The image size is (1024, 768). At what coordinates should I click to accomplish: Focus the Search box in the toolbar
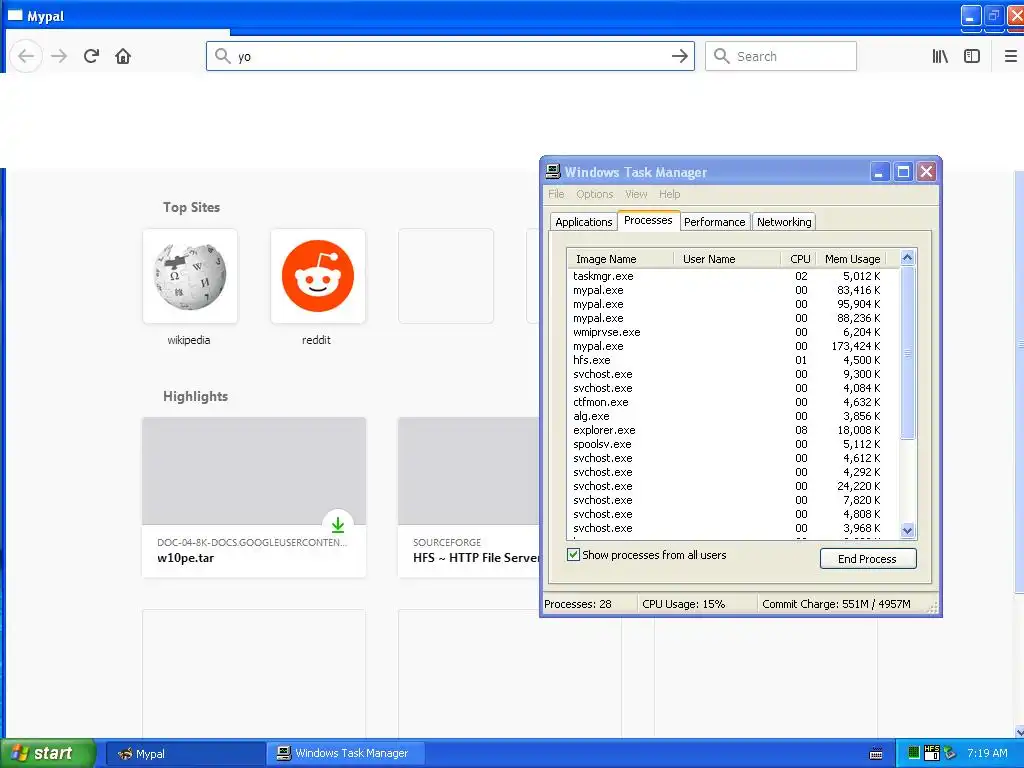[781, 56]
